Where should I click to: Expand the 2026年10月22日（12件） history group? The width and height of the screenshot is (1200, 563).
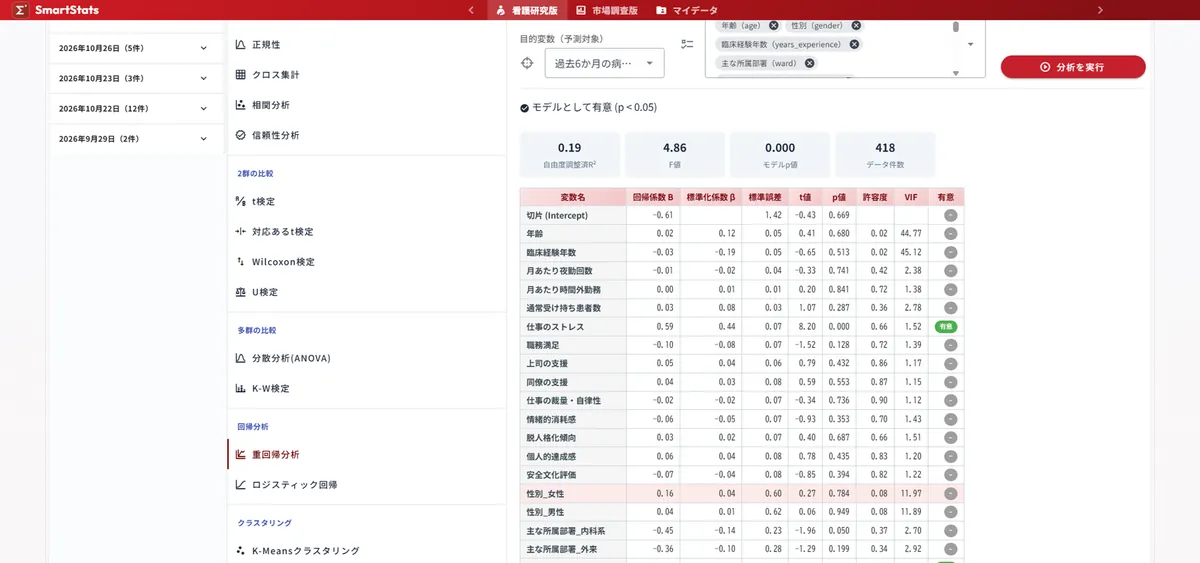[134, 108]
